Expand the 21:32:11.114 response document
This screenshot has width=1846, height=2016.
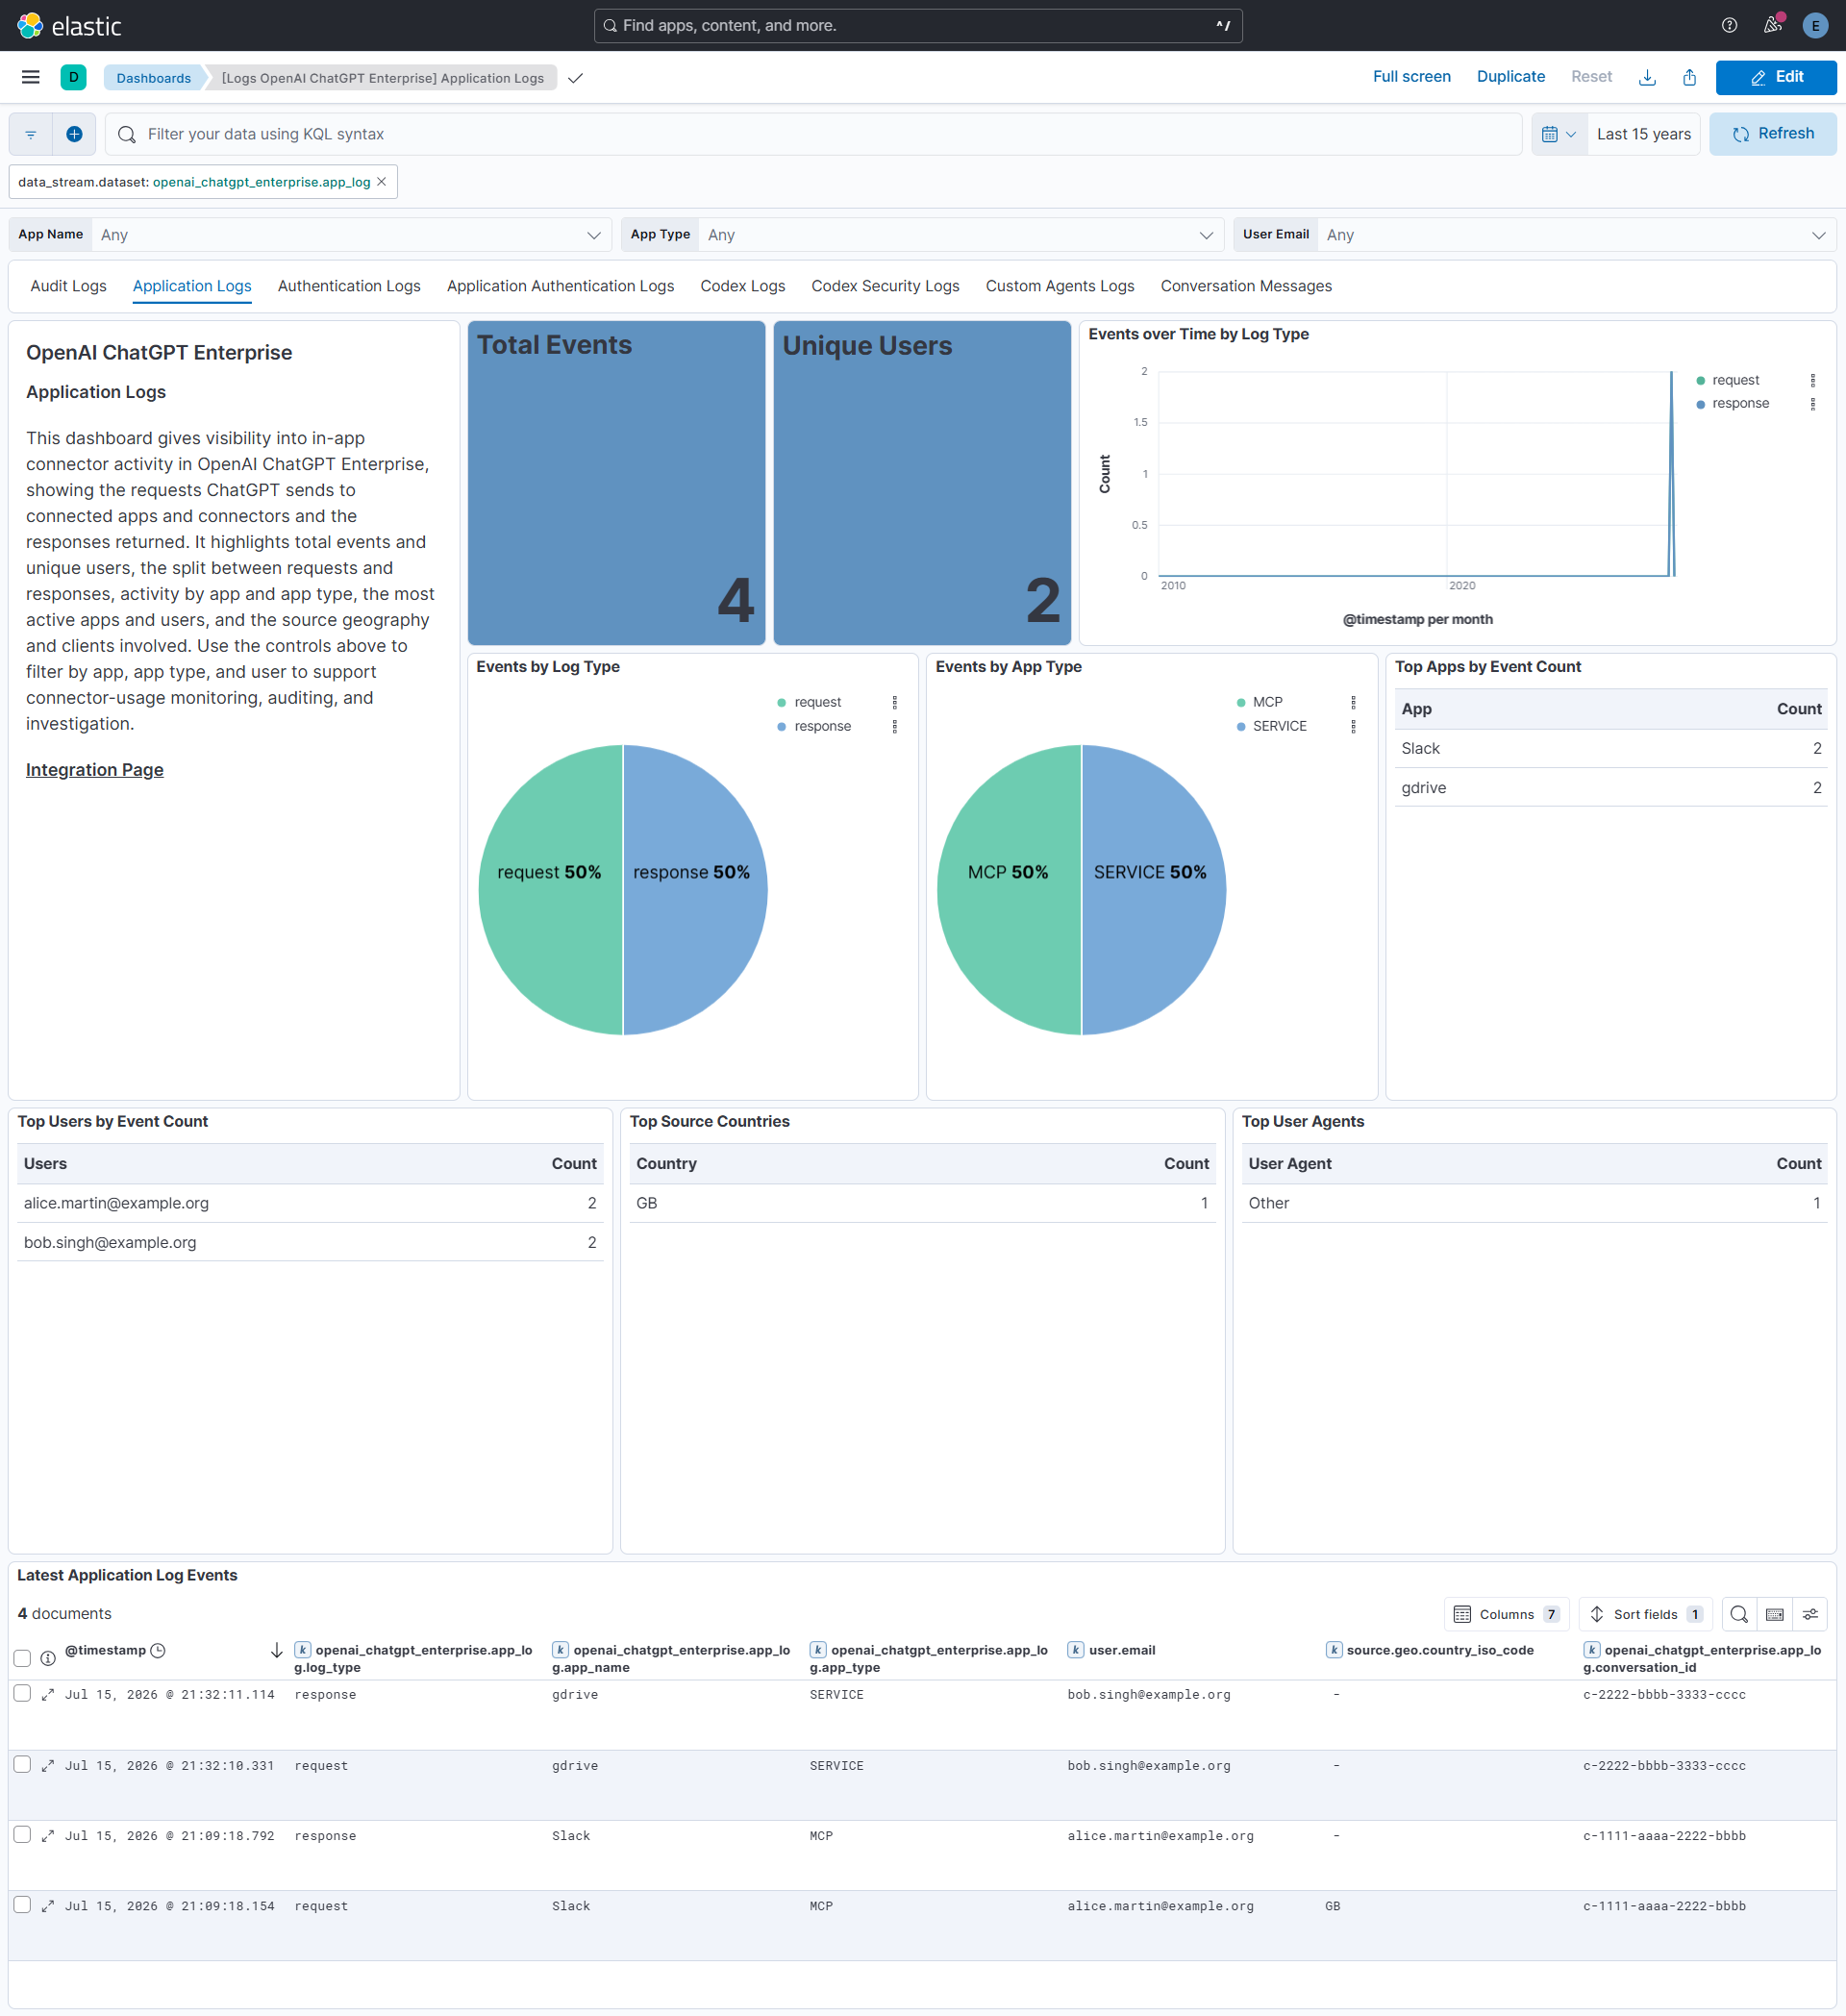coord(47,1694)
